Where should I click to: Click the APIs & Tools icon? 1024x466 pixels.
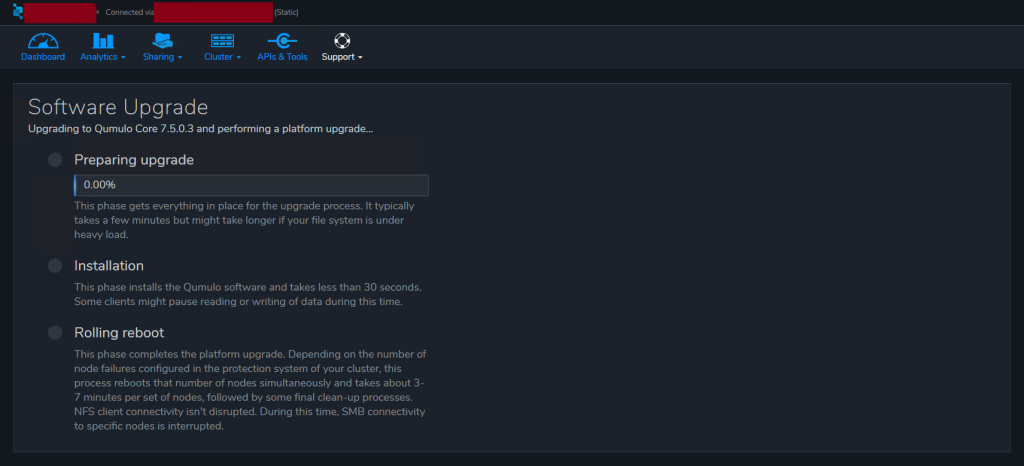click(282, 41)
